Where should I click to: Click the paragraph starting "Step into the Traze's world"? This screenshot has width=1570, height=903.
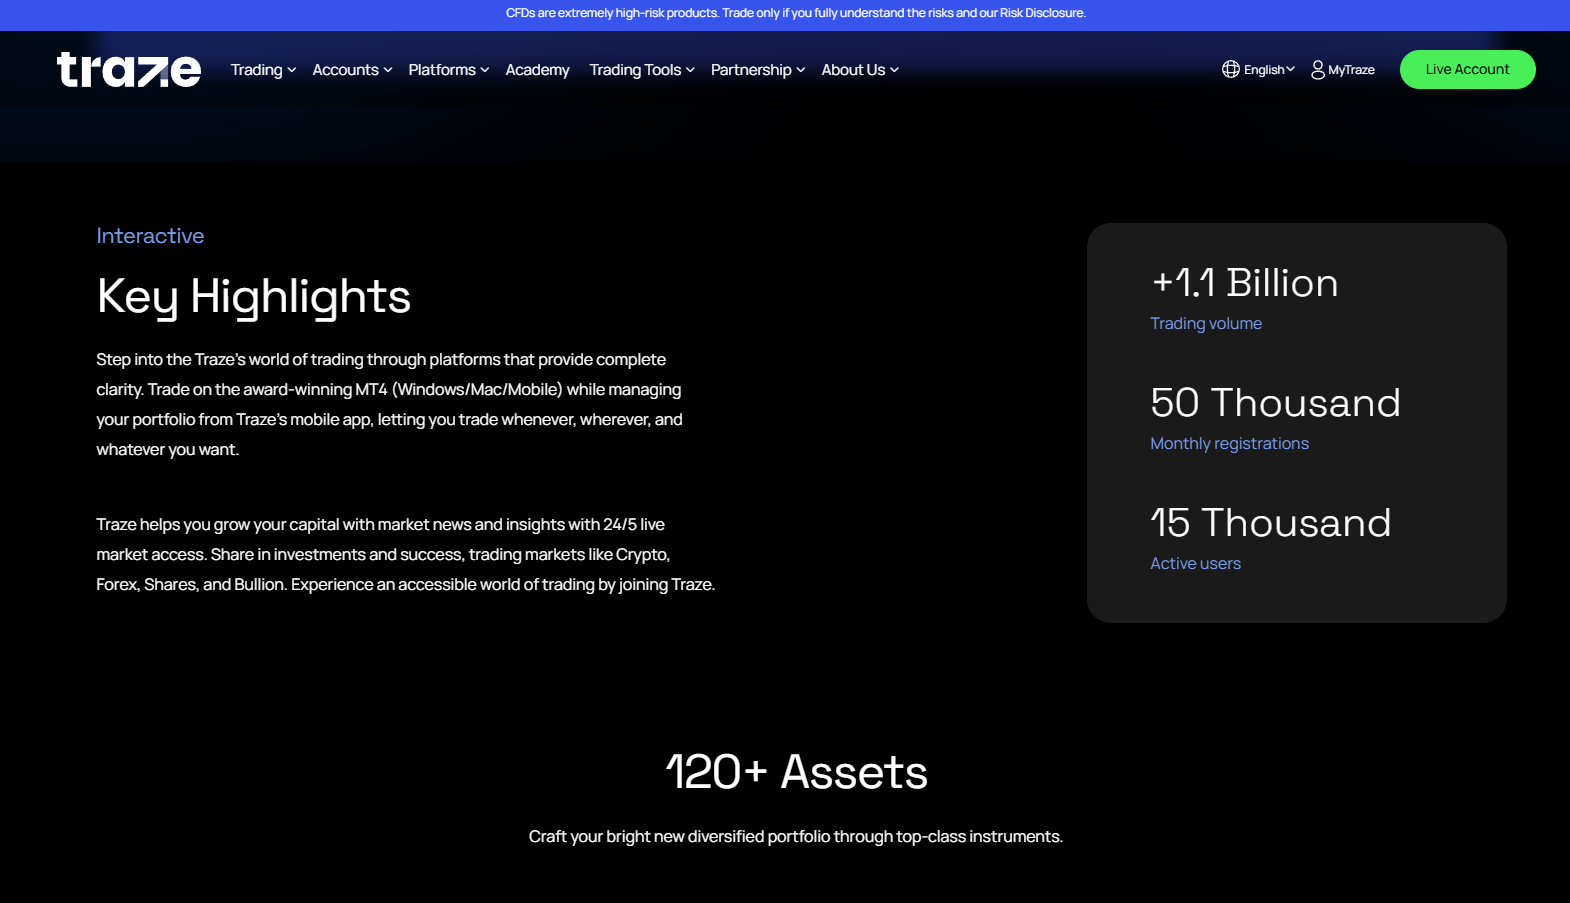390,405
